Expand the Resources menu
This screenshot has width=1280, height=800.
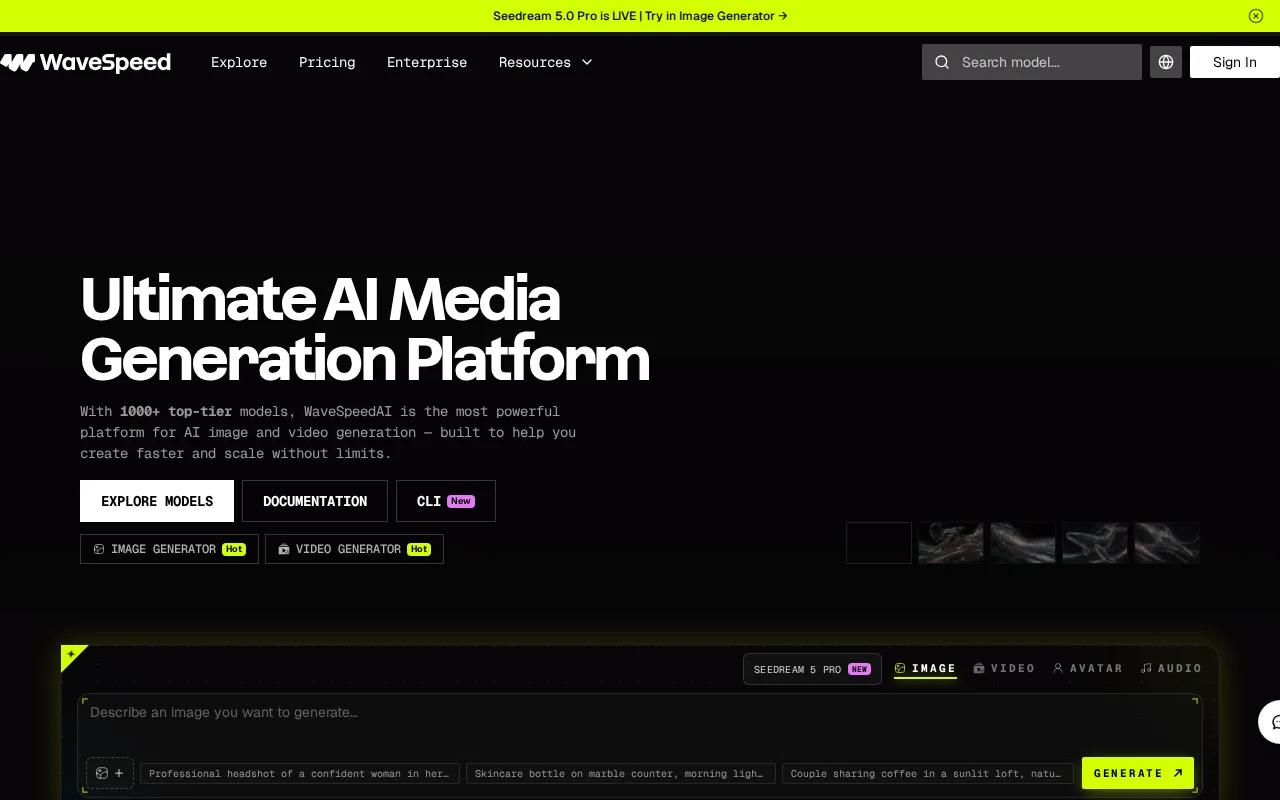[x=546, y=62]
